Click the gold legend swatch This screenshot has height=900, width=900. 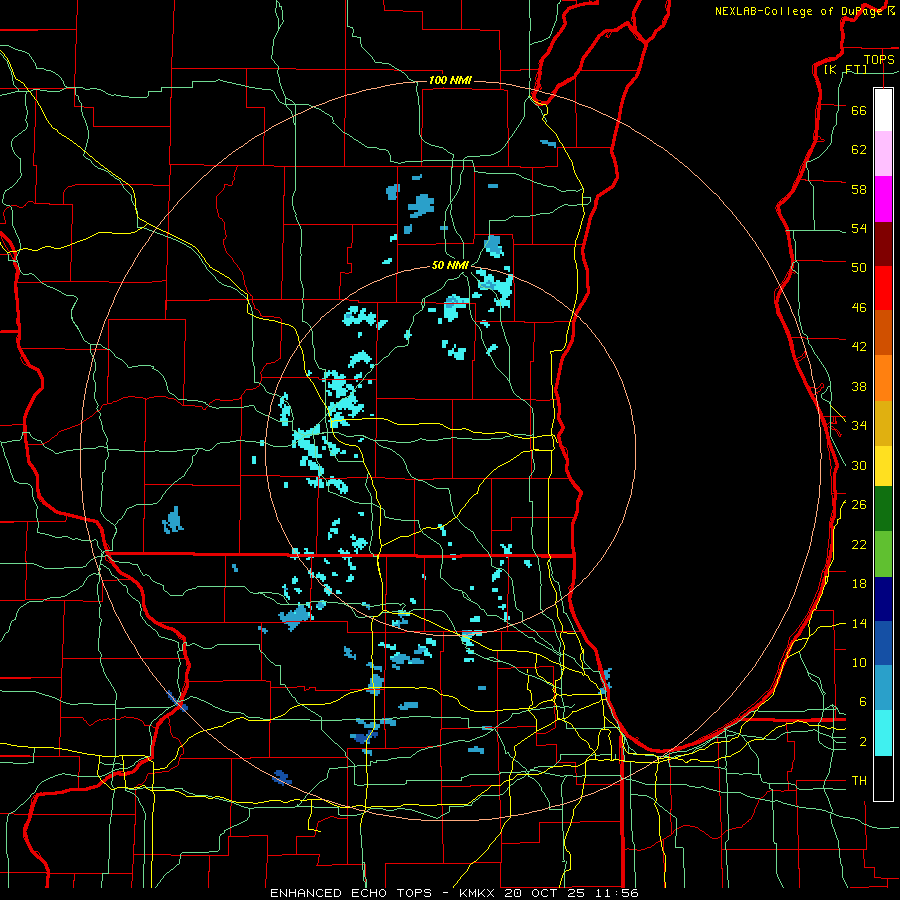(883, 424)
